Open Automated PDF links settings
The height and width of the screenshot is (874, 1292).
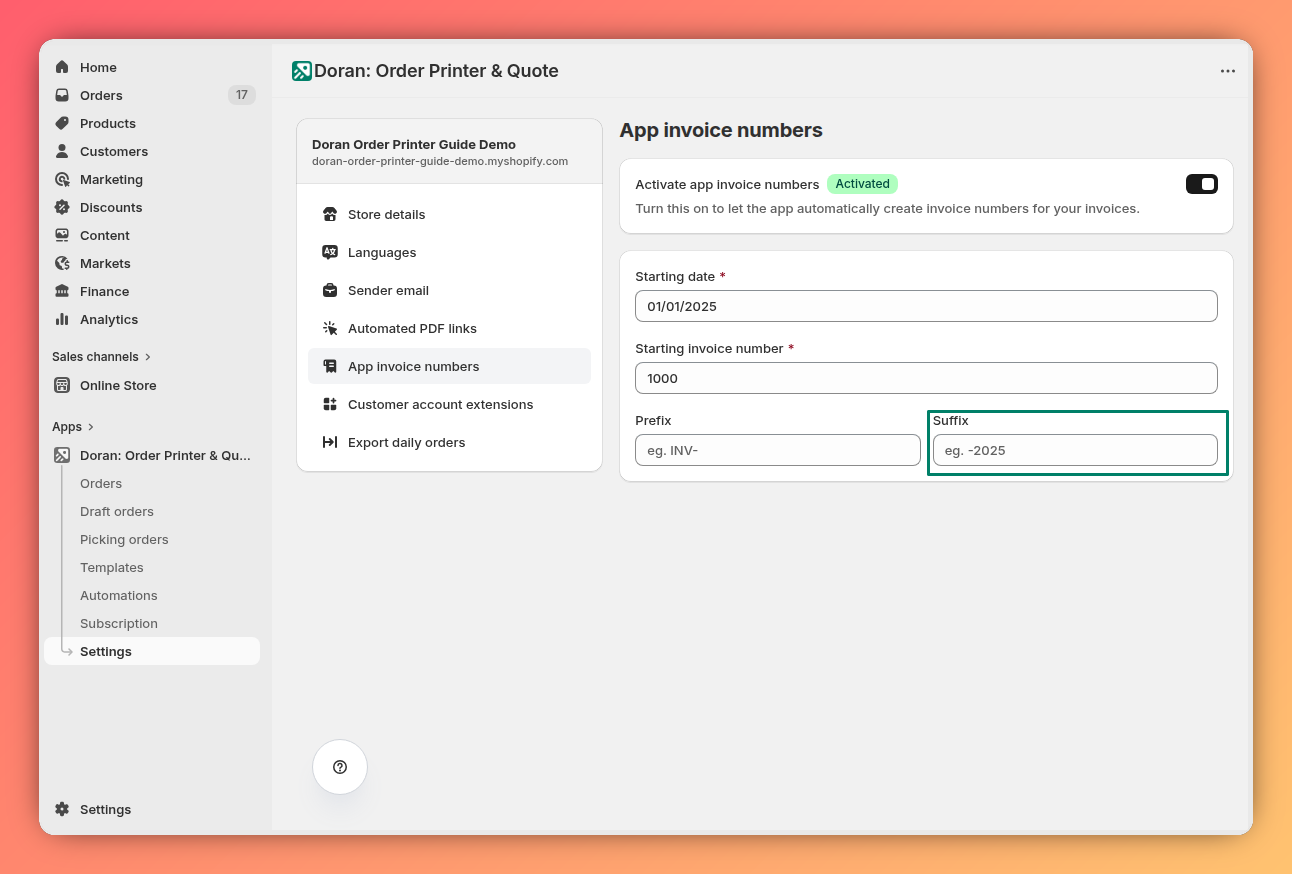pos(449,328)
